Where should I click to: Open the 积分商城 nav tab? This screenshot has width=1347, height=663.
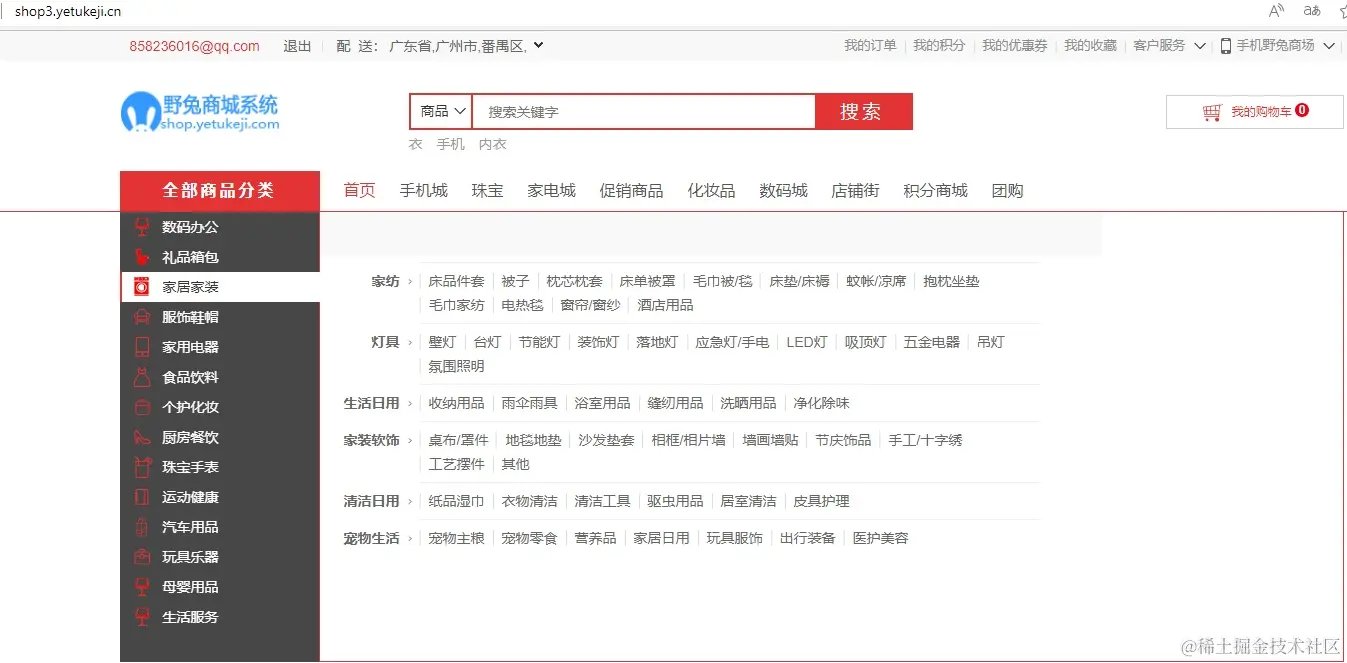pos(936,191)
